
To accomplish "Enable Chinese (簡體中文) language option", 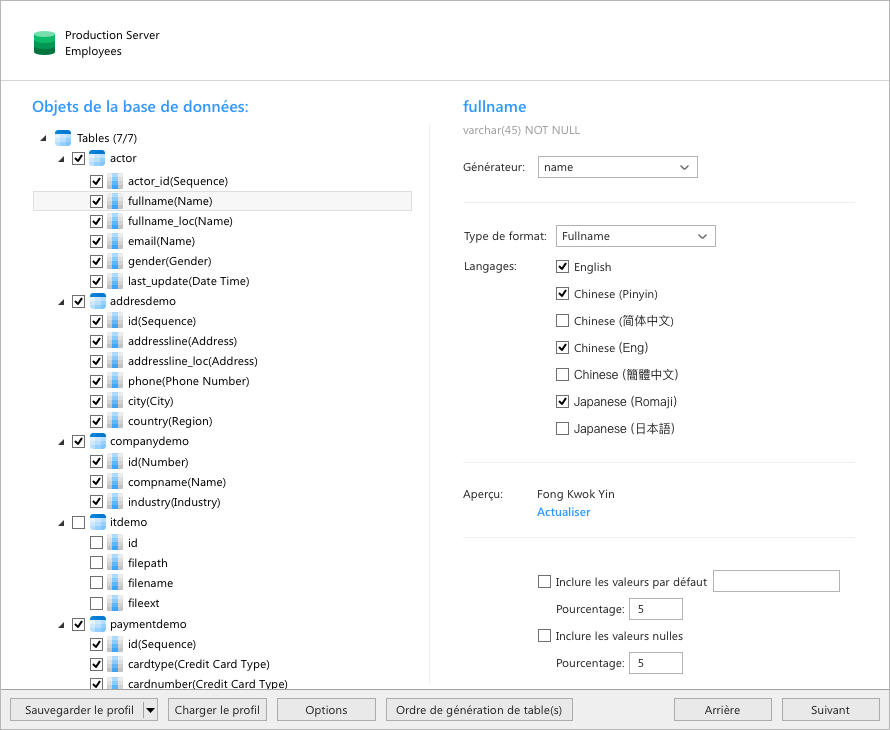I will click(x=562, y=375).
